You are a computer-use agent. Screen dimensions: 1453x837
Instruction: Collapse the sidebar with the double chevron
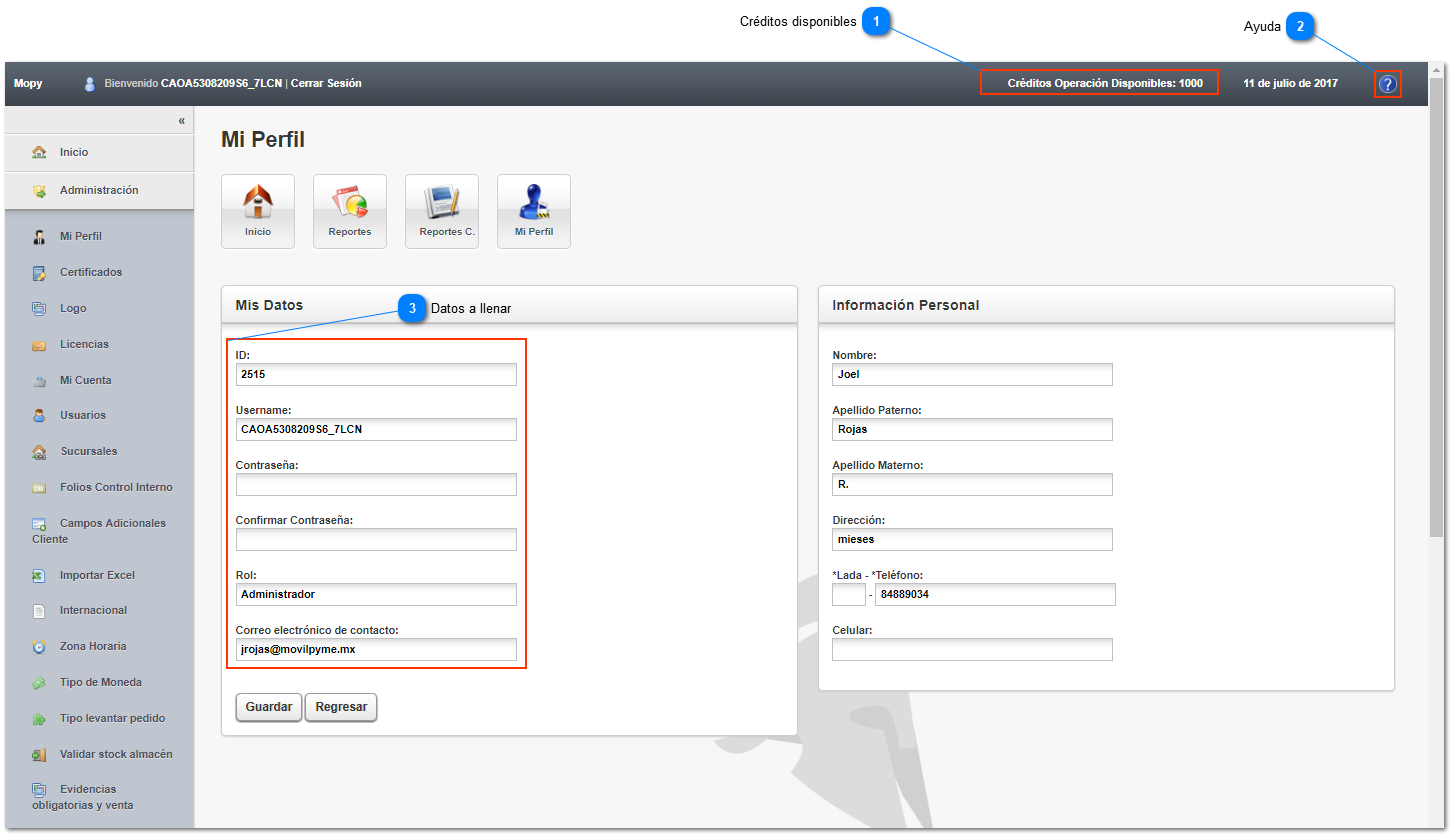[181, 120]
